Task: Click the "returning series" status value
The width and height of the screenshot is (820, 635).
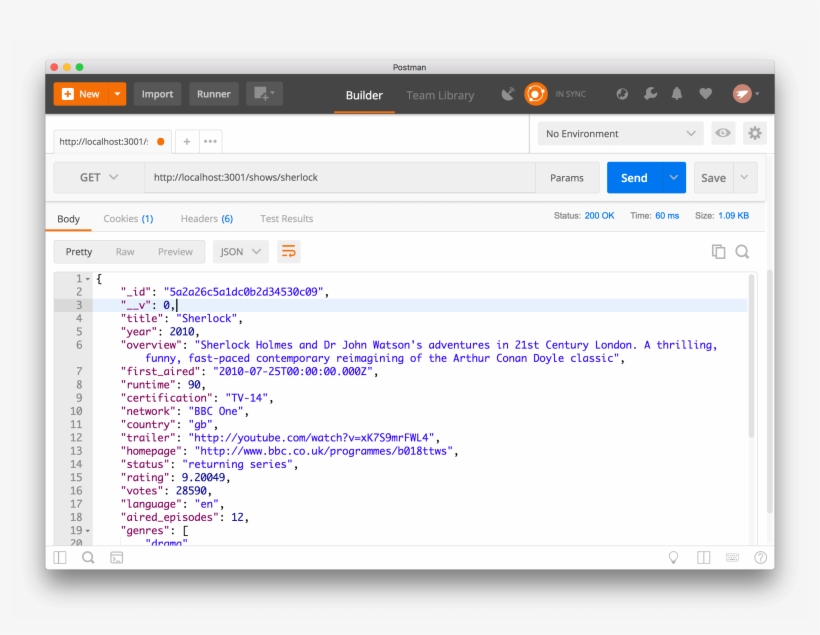Action: pyautogui.click(x=237, y=464)
